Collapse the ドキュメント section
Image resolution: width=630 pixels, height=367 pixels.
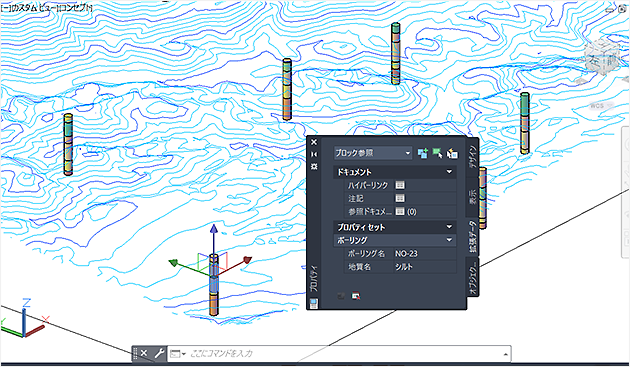(449, 172)
